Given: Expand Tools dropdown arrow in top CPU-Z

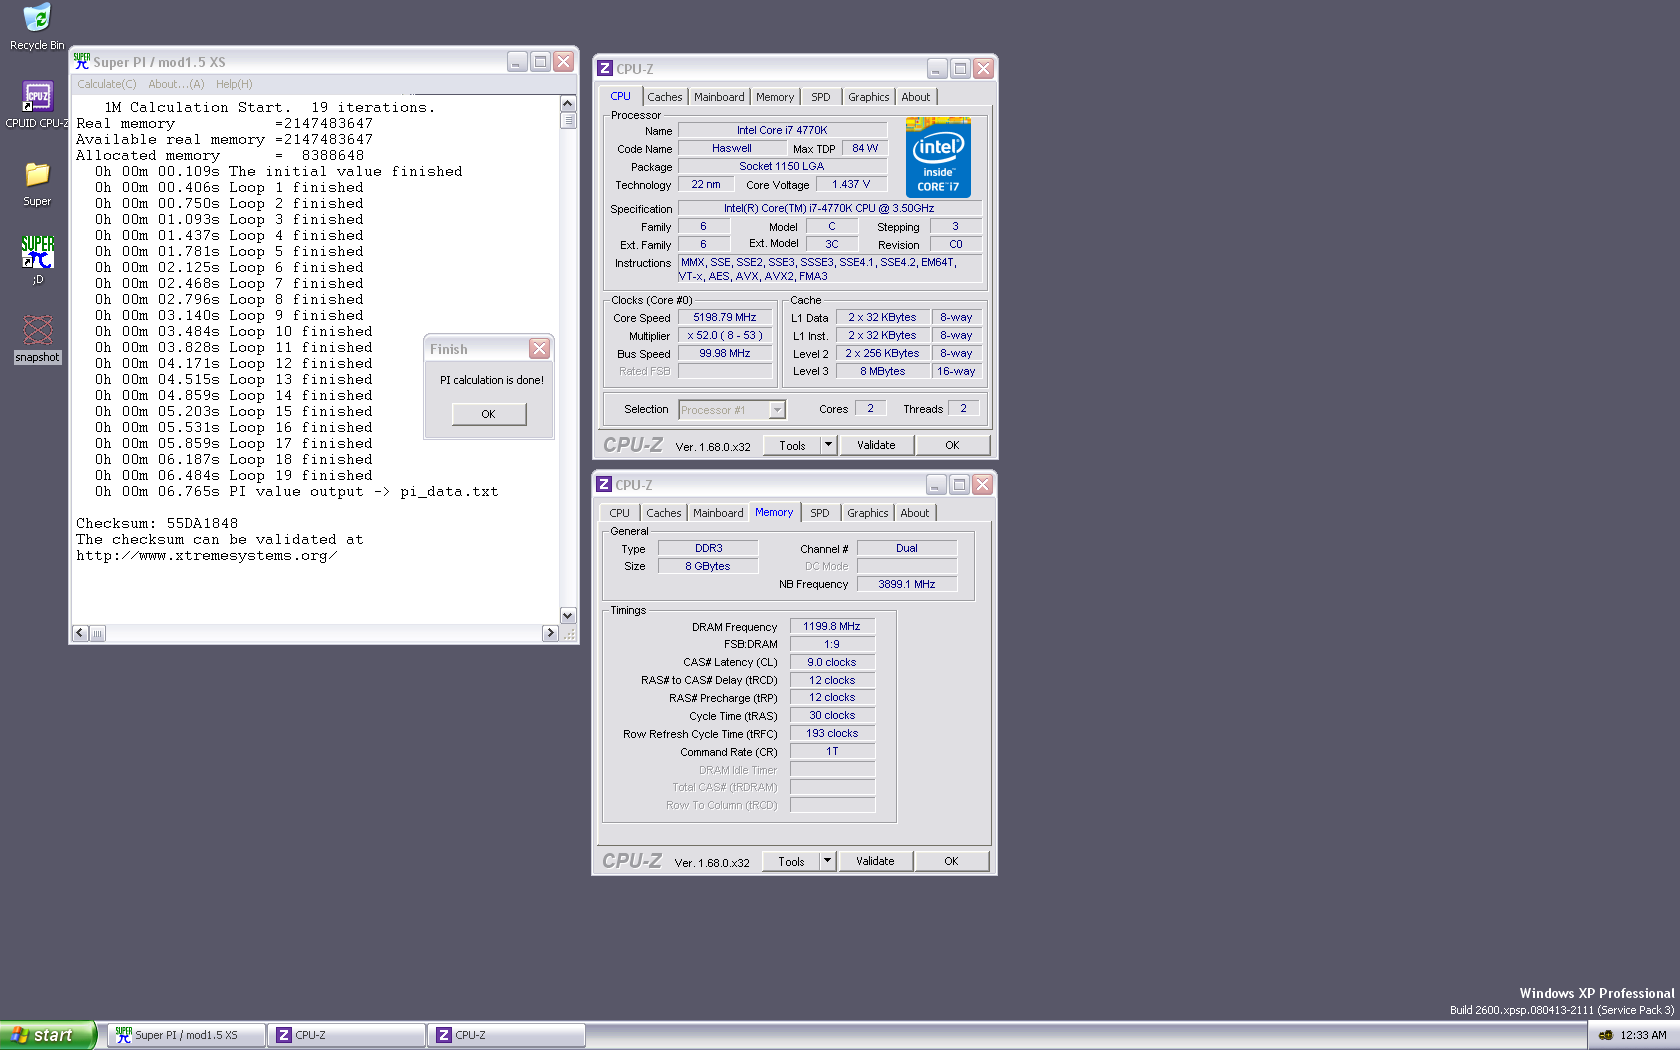Looking at the screenshot, I should (828, 446).
